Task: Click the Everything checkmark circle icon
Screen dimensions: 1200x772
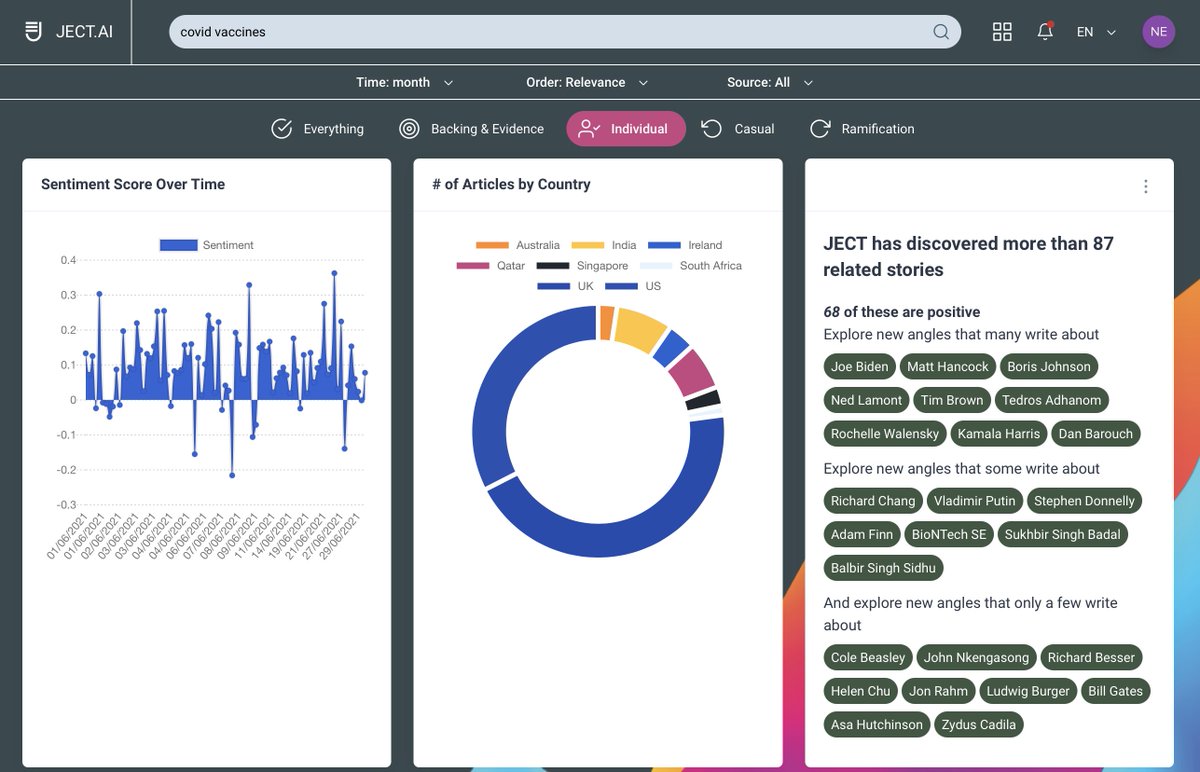Action: coord(282,129)
